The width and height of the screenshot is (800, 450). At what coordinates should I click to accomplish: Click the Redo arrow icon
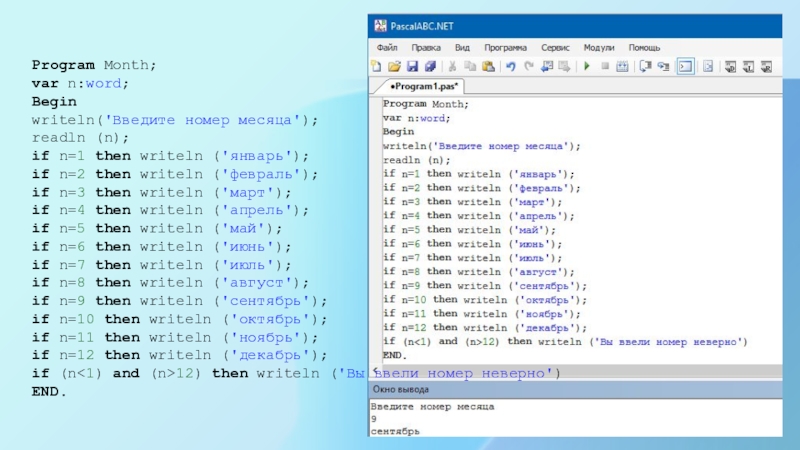tap(529, 66)
